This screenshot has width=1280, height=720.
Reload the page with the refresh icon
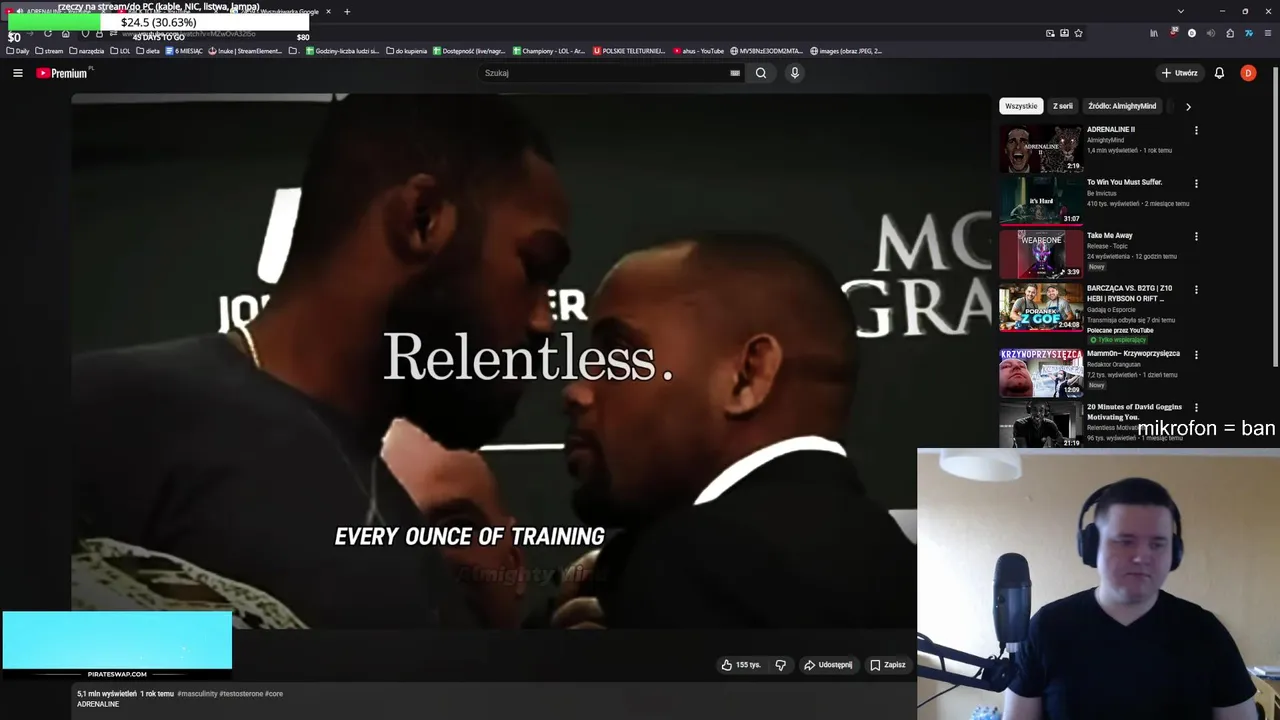47,33
